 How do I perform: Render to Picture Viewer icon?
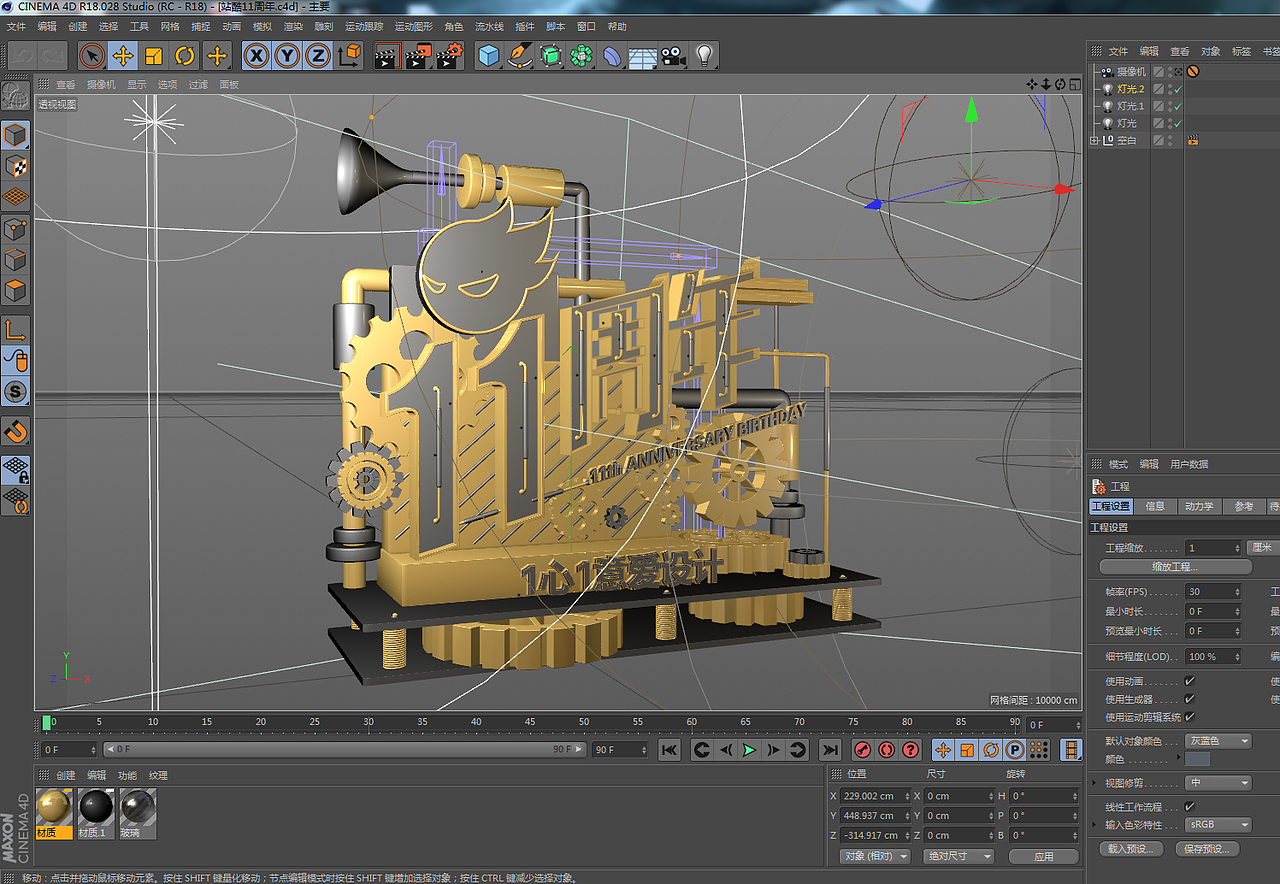(418, 56)
